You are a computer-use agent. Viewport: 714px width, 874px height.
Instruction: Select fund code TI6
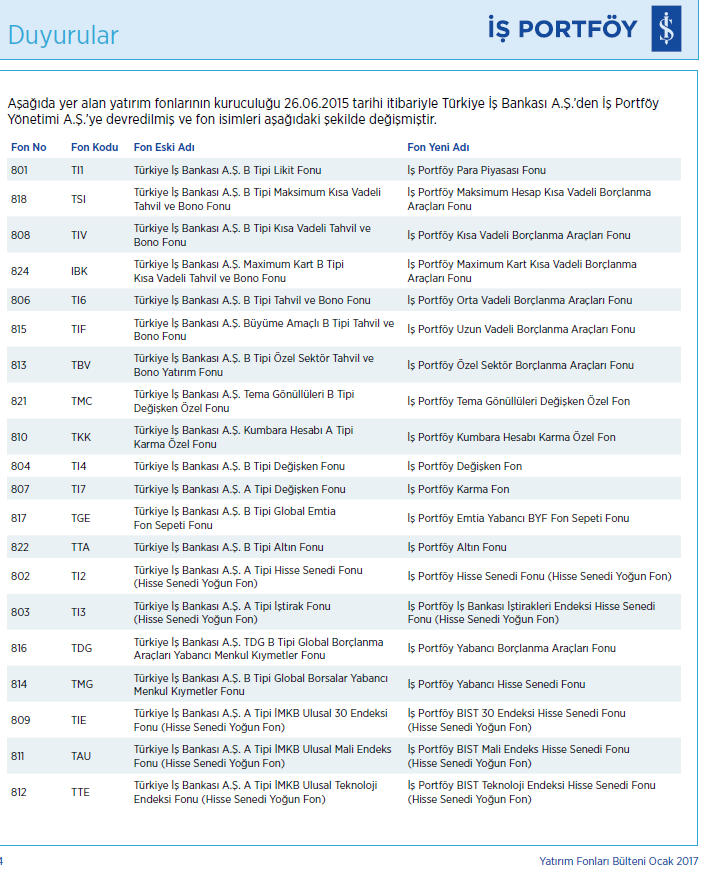pos(79,300)
